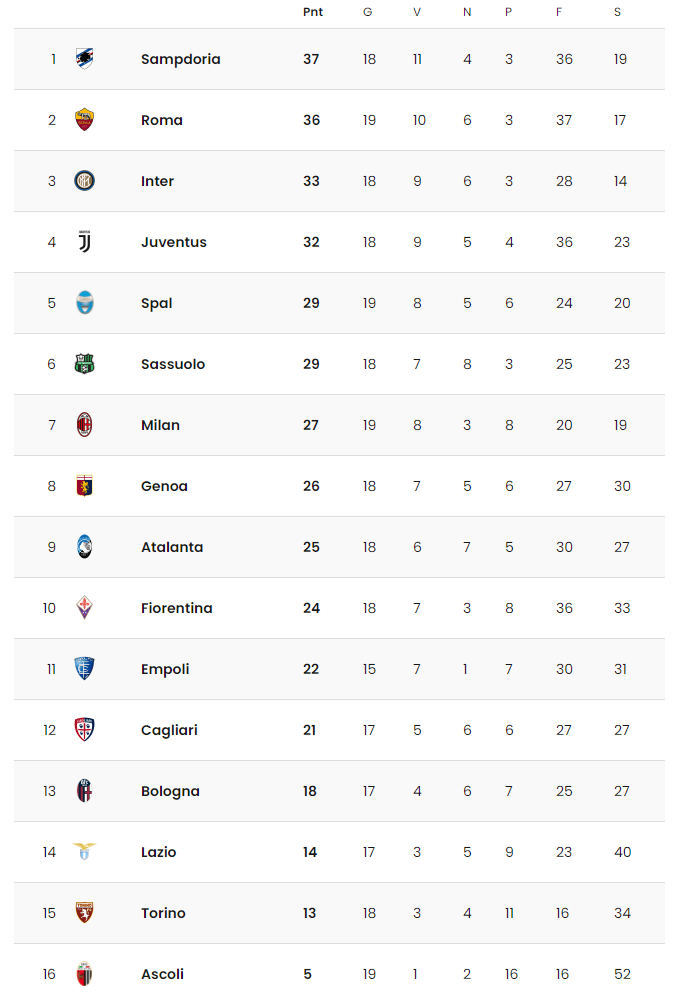Click the Roma team logo
Screen dimensions: 676x1008
pos(84,120)
